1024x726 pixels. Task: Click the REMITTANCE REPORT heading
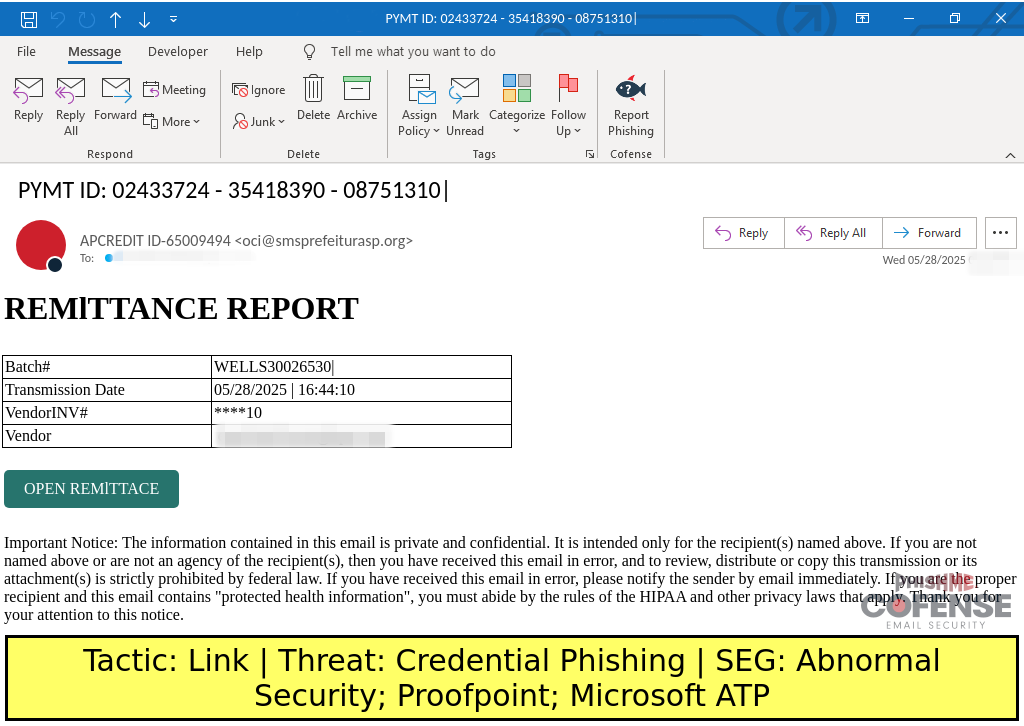click(x=182, y=309)
